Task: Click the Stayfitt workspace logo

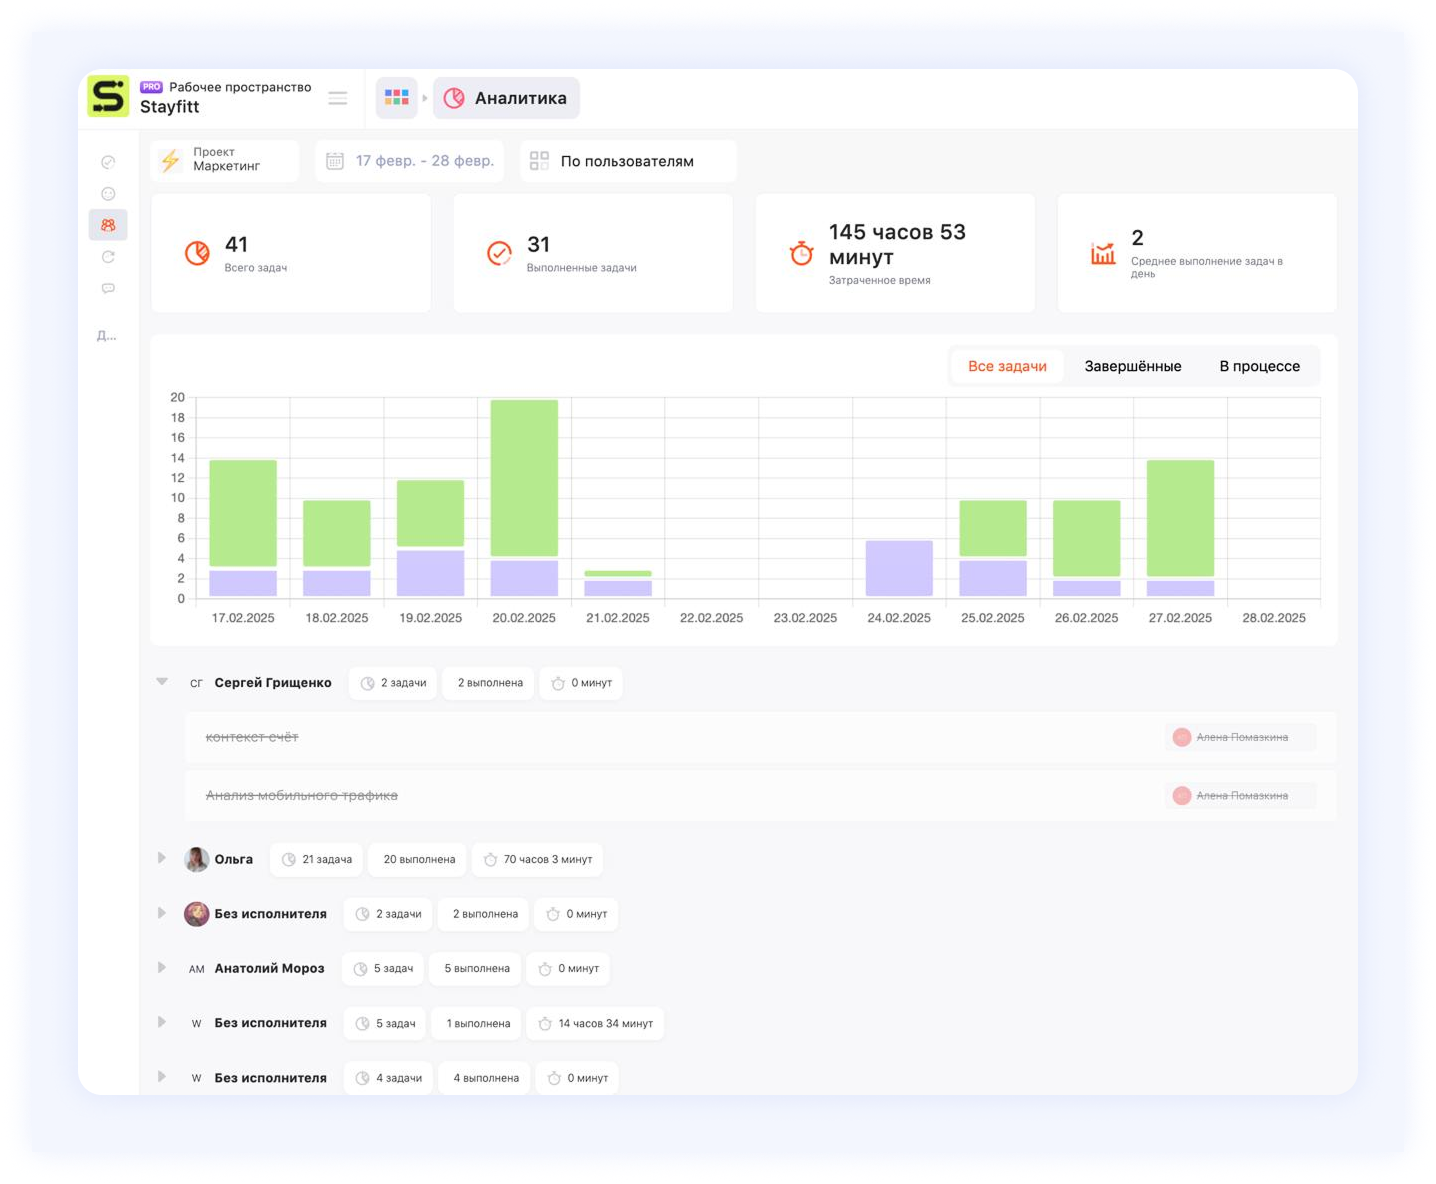Action: [x=108, y=97]
